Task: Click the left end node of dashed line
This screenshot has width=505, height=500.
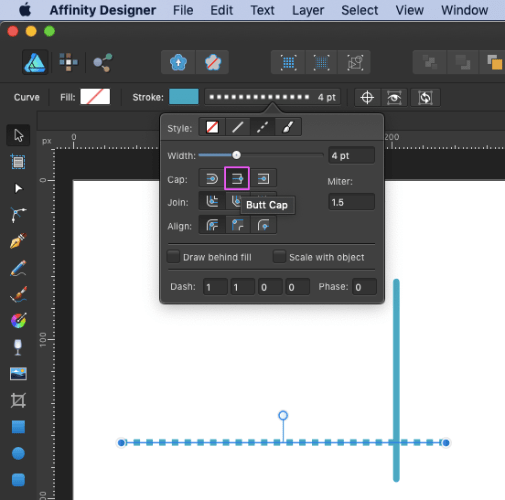Action: pos(121,443)
